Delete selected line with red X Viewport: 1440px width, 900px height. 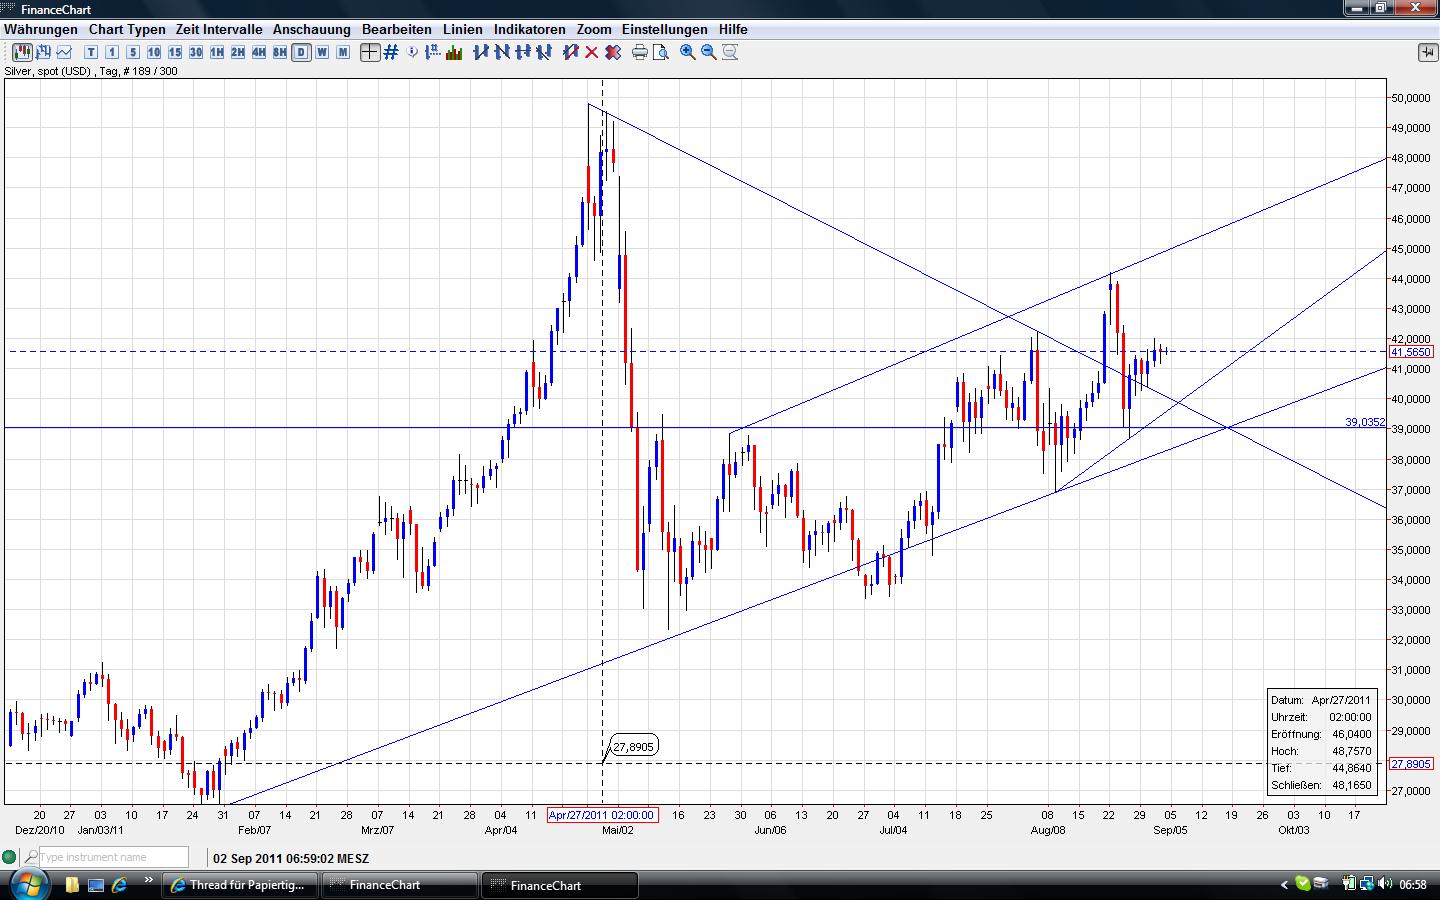pos(592,52)
